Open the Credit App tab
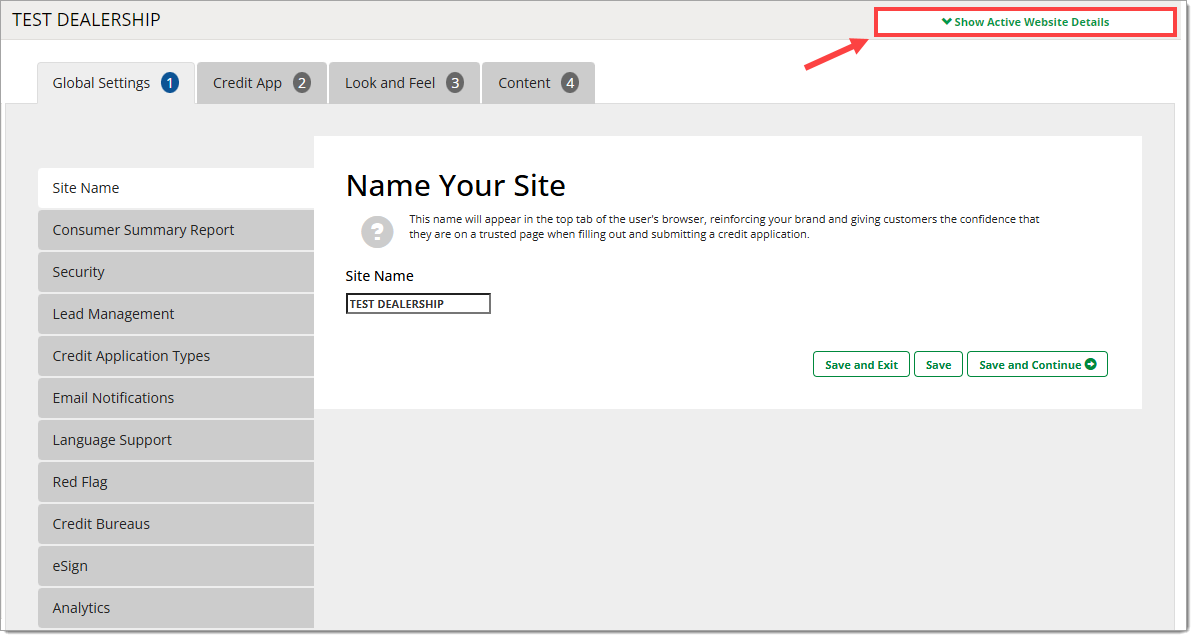This screenshot has width=1194, height=638. (x=261, y=83)
